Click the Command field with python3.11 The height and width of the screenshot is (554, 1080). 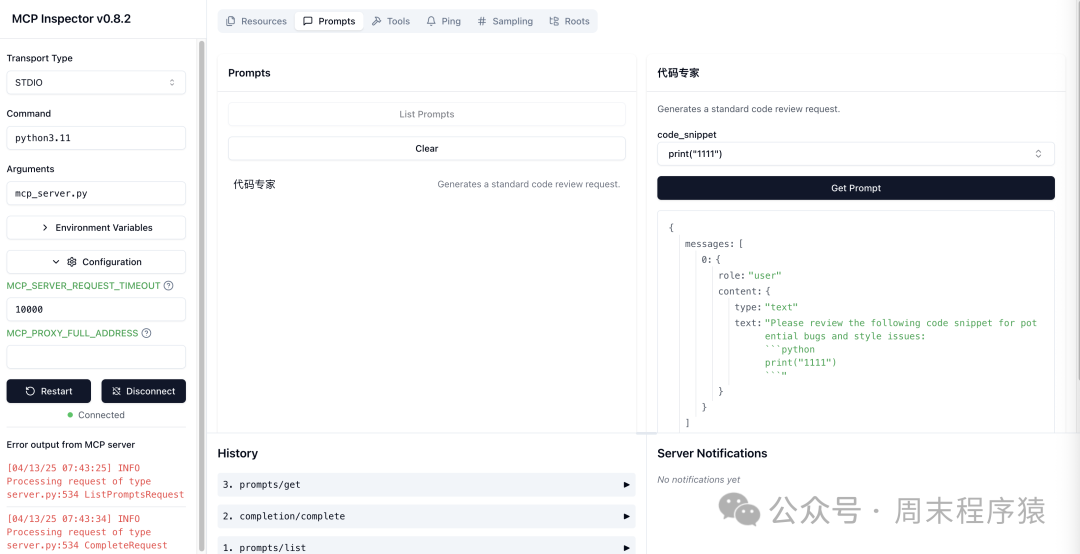(96, 138)
